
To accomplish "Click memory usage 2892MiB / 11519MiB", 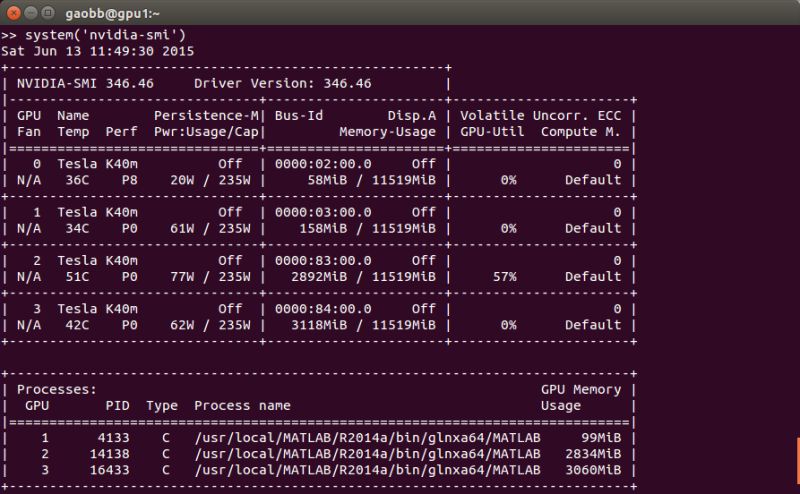I will point(363,277).
